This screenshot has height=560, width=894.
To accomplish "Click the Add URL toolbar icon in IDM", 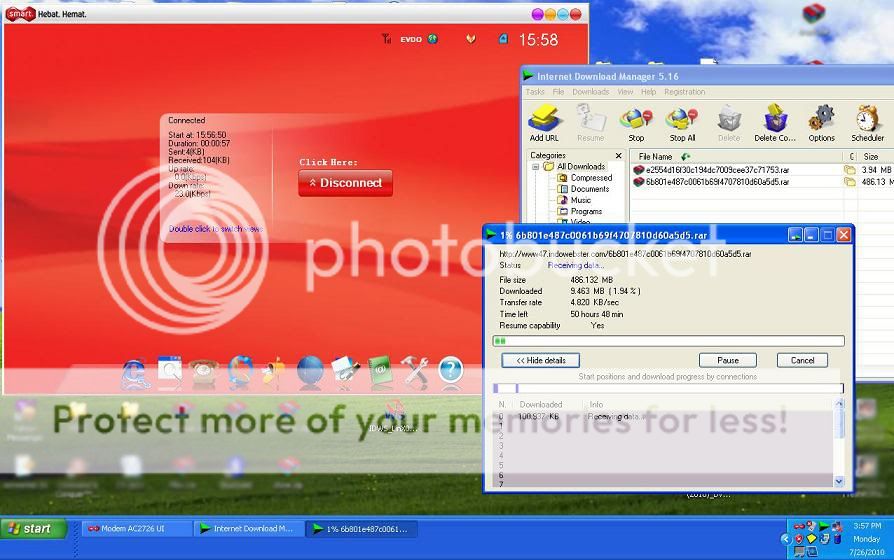I will tap(544, 123).
